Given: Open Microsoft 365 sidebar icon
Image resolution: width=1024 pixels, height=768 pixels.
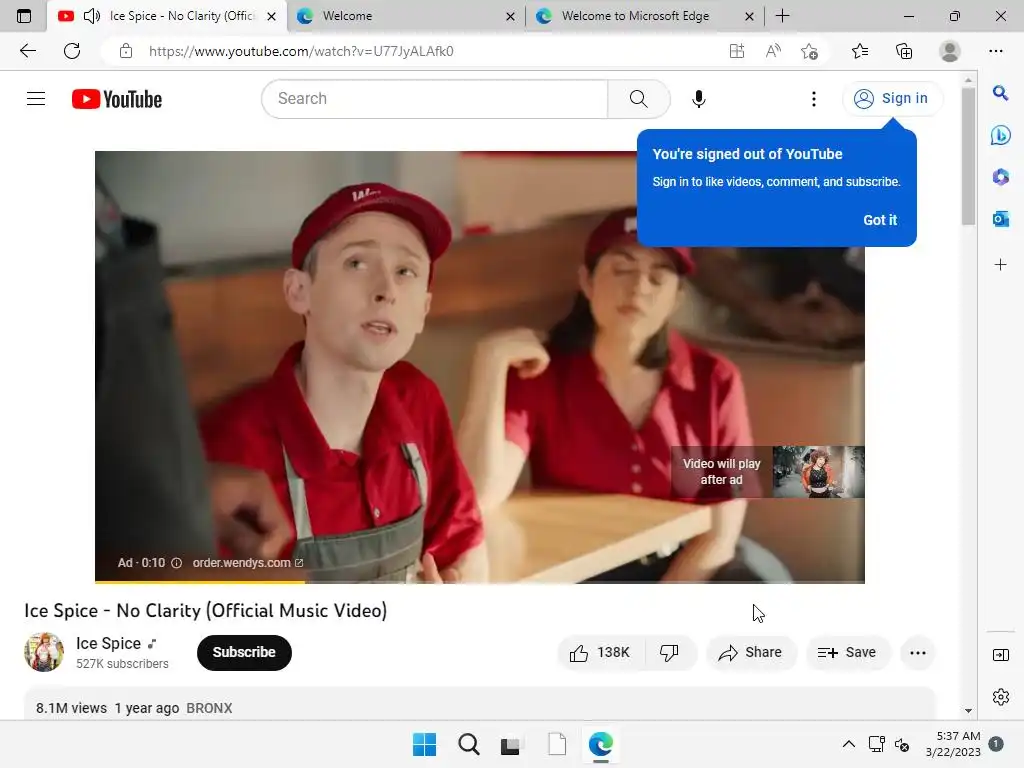Looking at the screenshot, I should coord(1000,177).
